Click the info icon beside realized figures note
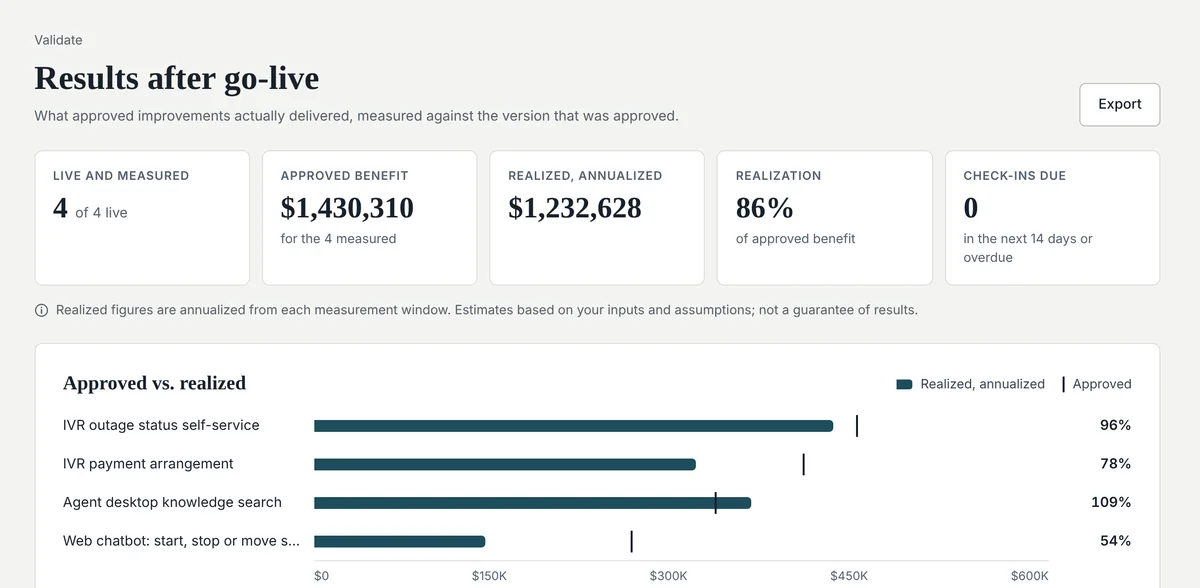The height and width of the screenshot is (588, 1200). pos(41,310)
